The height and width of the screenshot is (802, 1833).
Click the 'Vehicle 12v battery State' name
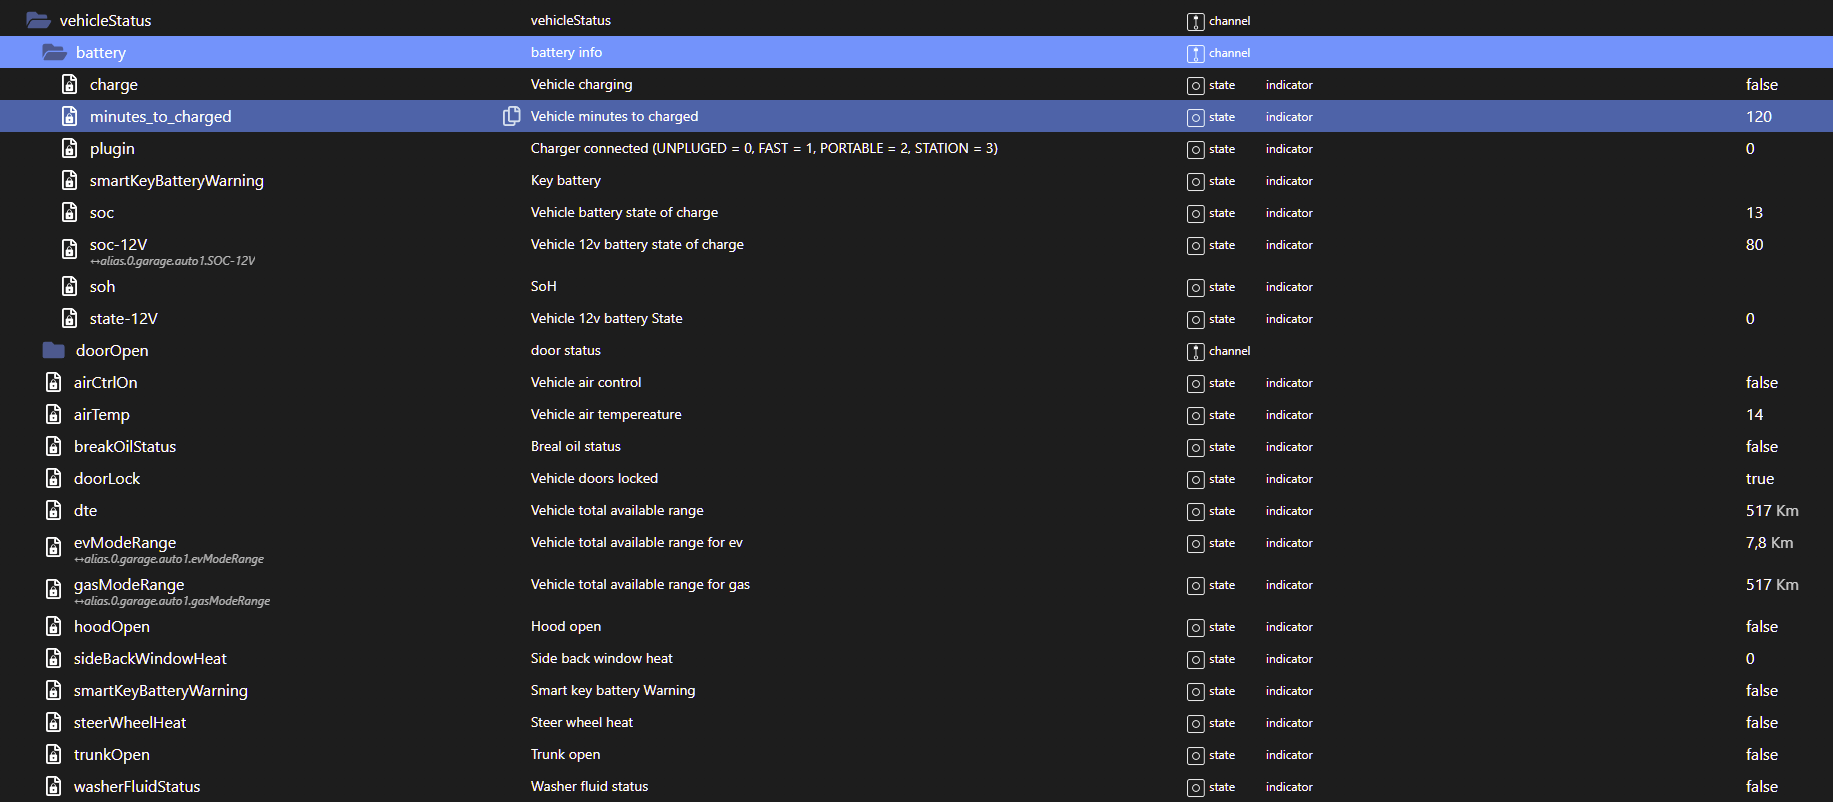(x=606, y=318)
